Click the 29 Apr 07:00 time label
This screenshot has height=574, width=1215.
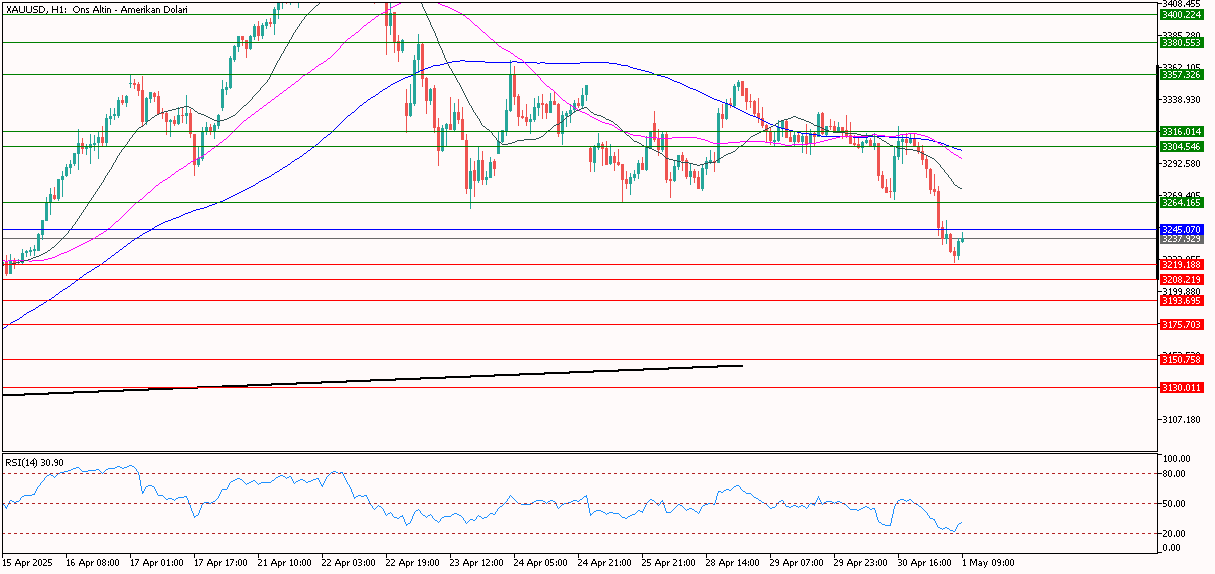(795, 563)
